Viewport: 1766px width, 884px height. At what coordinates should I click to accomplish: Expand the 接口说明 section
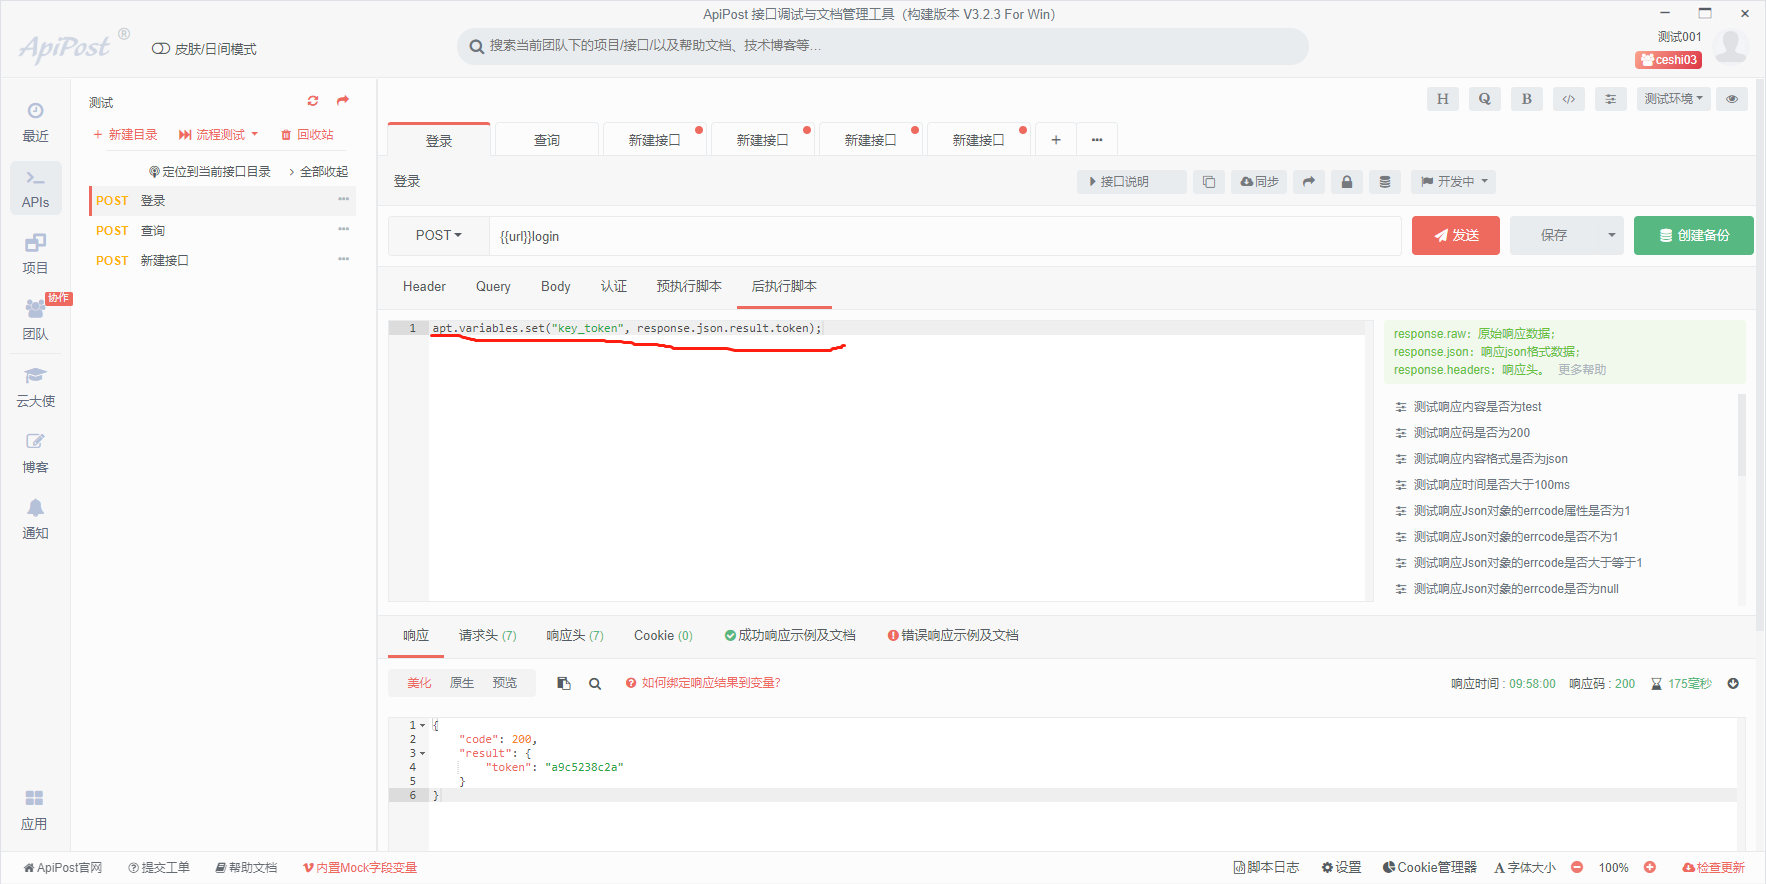pyautogui.click(x=1132, y=182)
